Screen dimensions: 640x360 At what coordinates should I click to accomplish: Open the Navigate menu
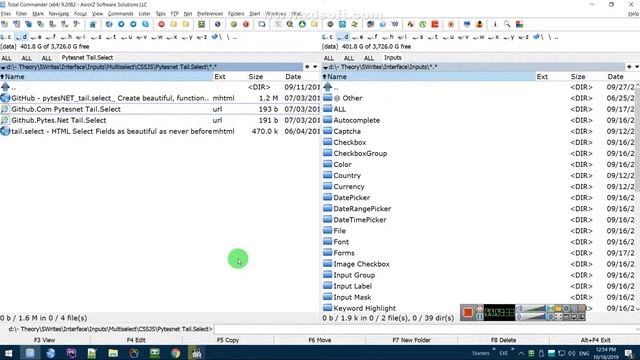(x=59, y=13)
